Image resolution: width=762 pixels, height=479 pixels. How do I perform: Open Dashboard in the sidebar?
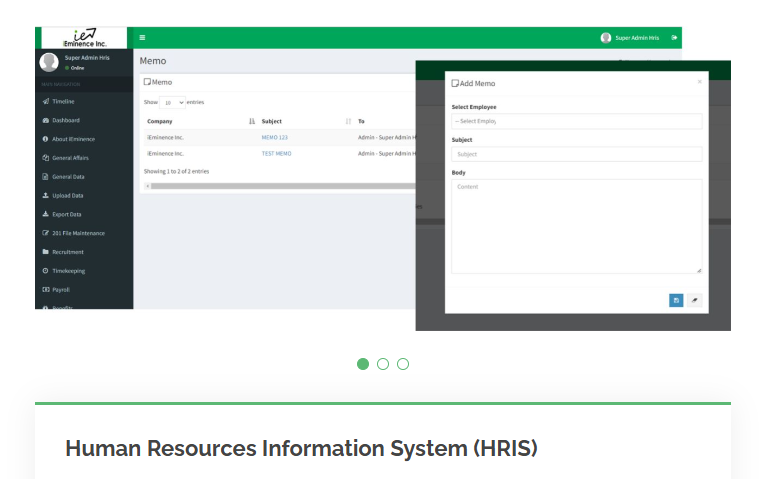coord(66,120)
